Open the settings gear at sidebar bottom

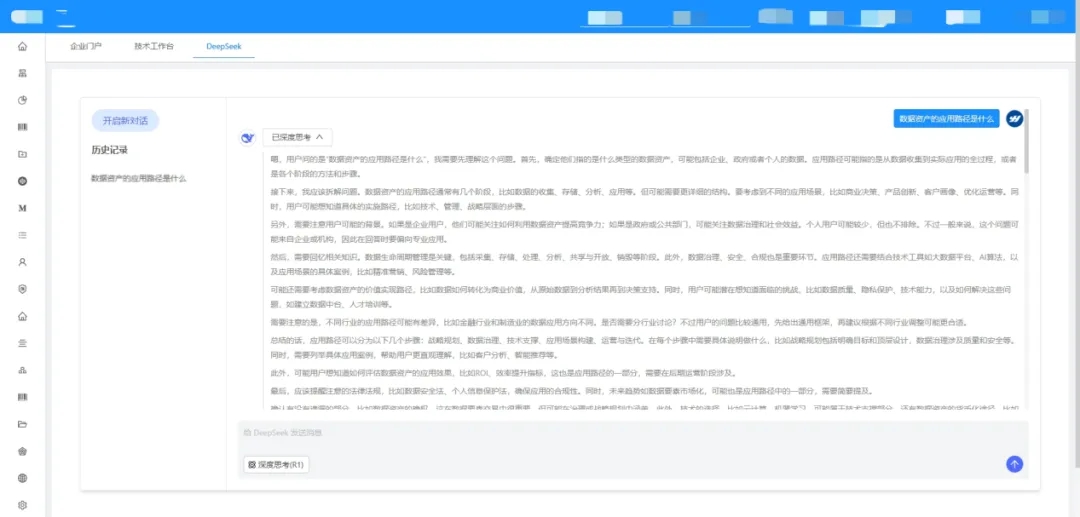tap(22, 505)
